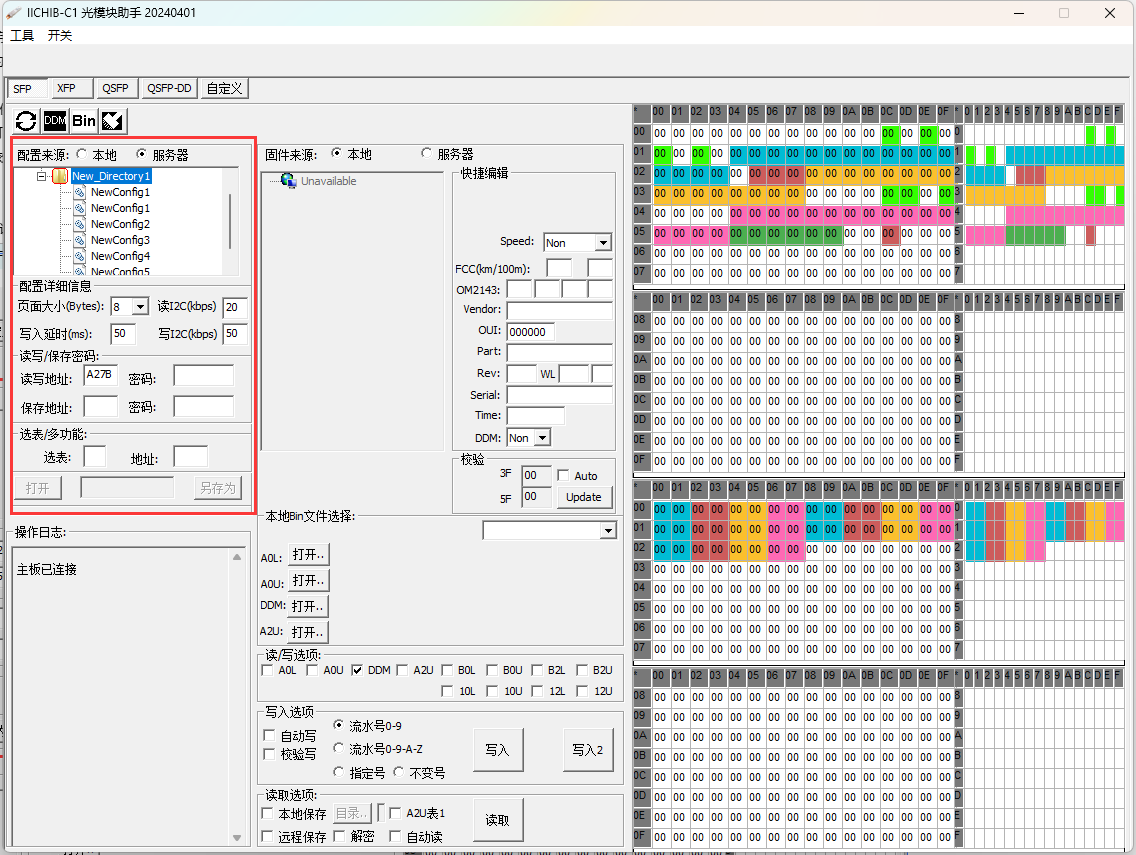Select the New_Directory1 folder icon
The image size is (1136, 855).
point(60,176)
